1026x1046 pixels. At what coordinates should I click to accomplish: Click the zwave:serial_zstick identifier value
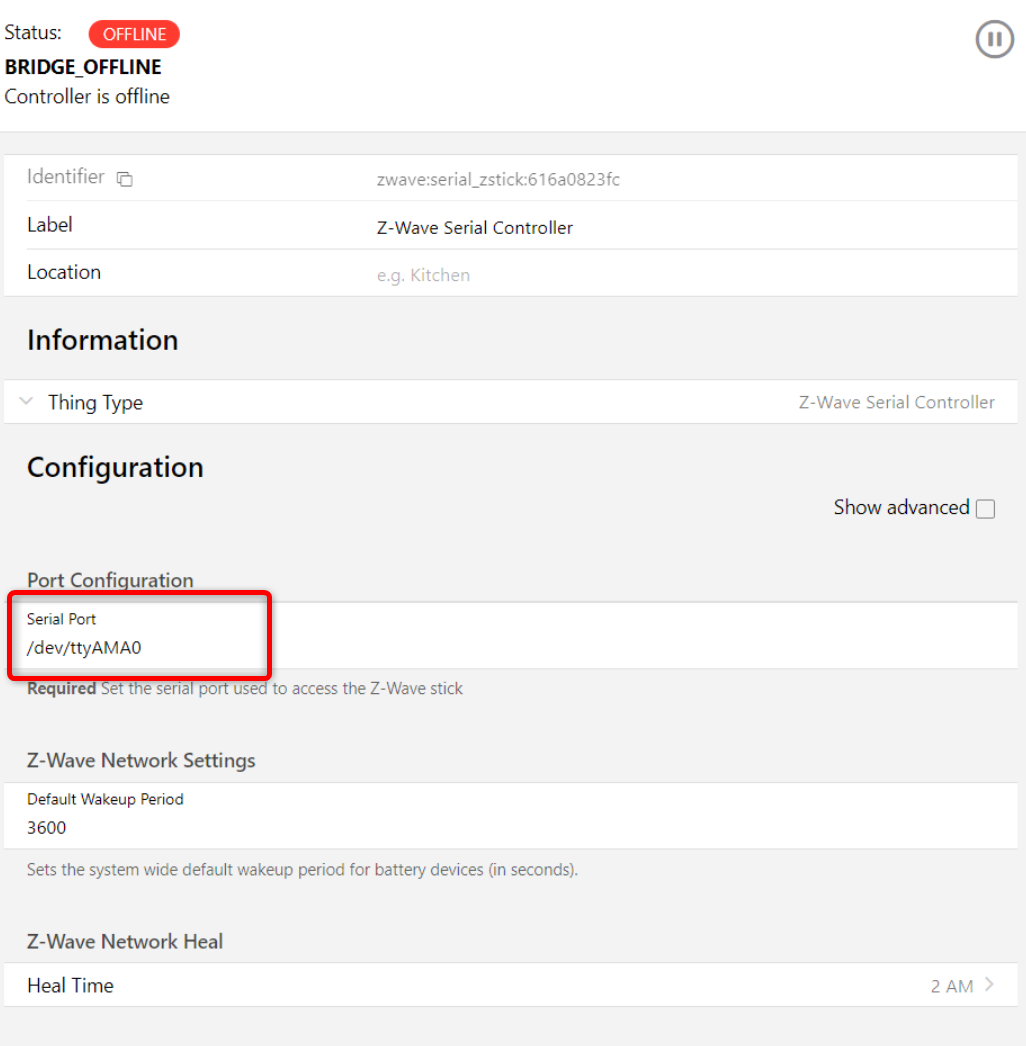tap(498, 180)
